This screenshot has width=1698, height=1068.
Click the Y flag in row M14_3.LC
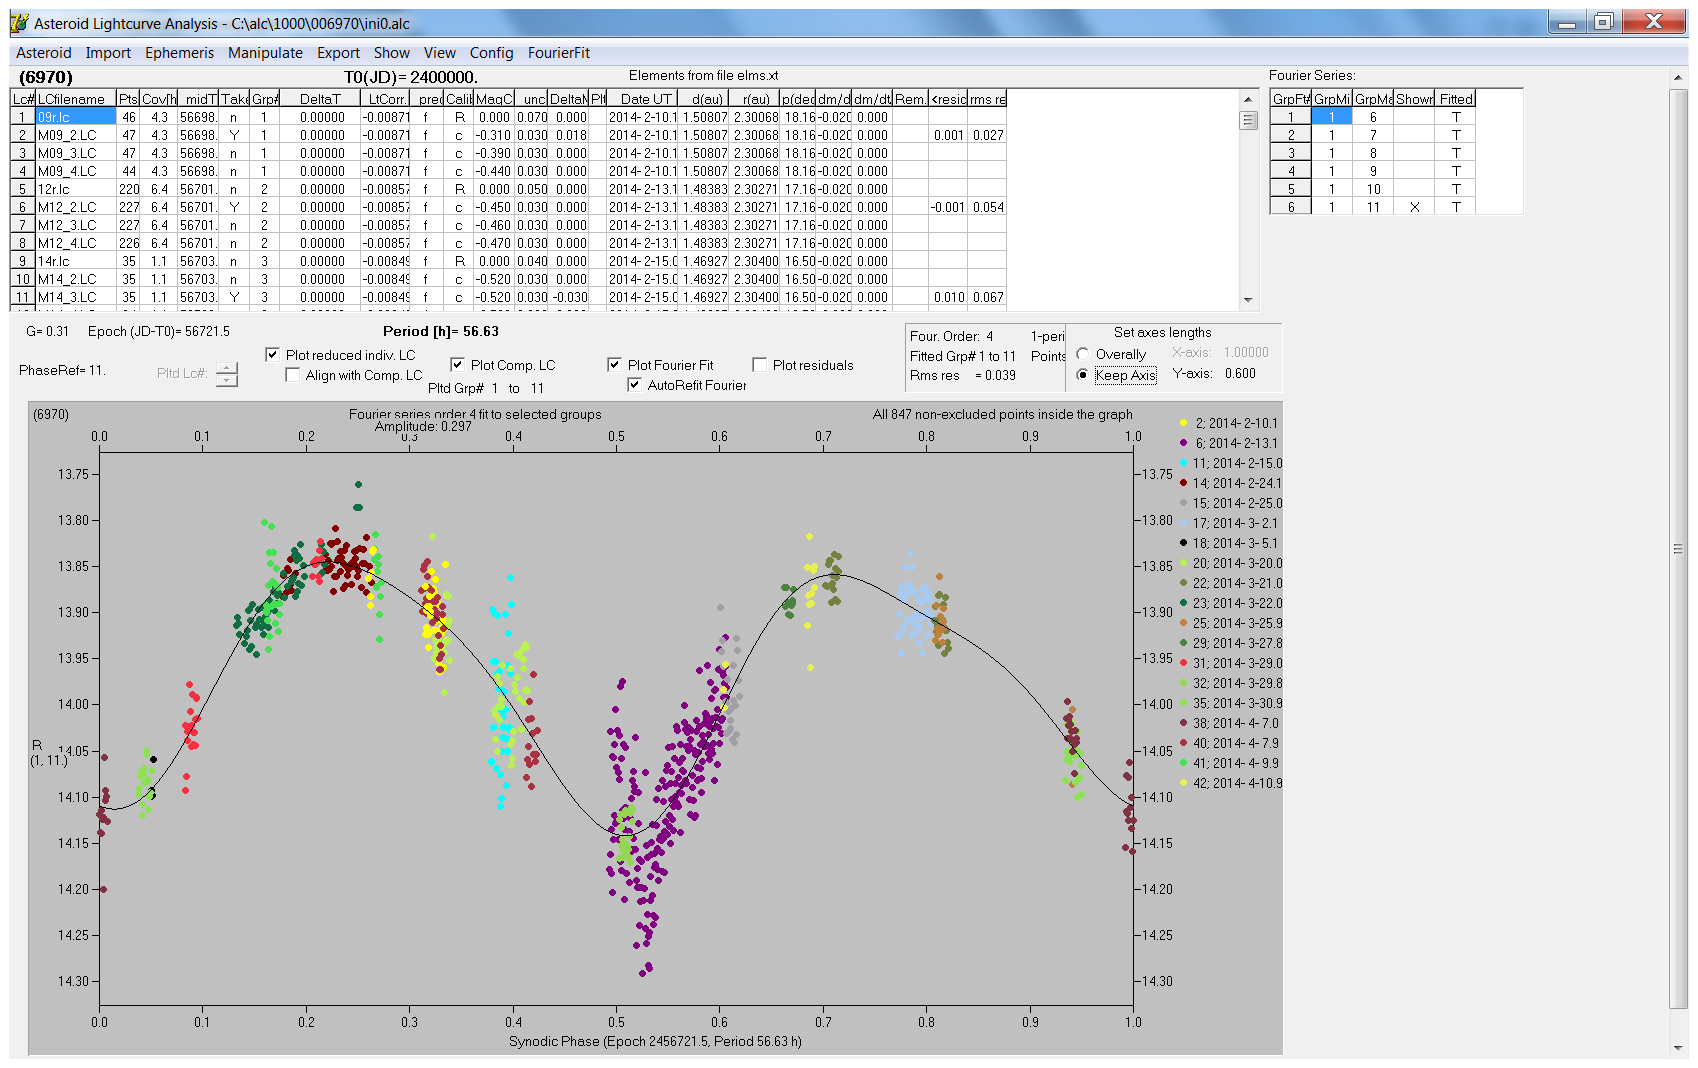(x=234, y=297)
